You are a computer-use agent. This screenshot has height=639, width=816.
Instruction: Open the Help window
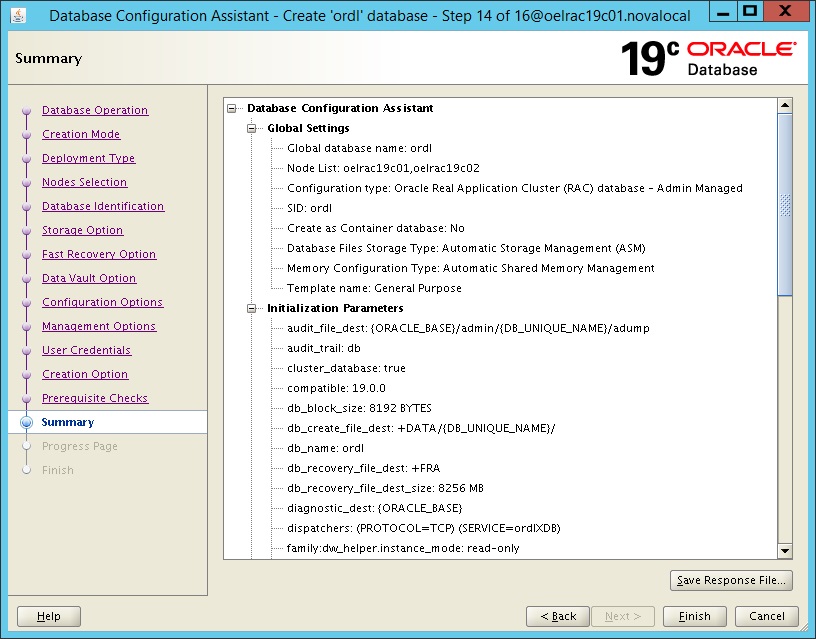point(48,616)
